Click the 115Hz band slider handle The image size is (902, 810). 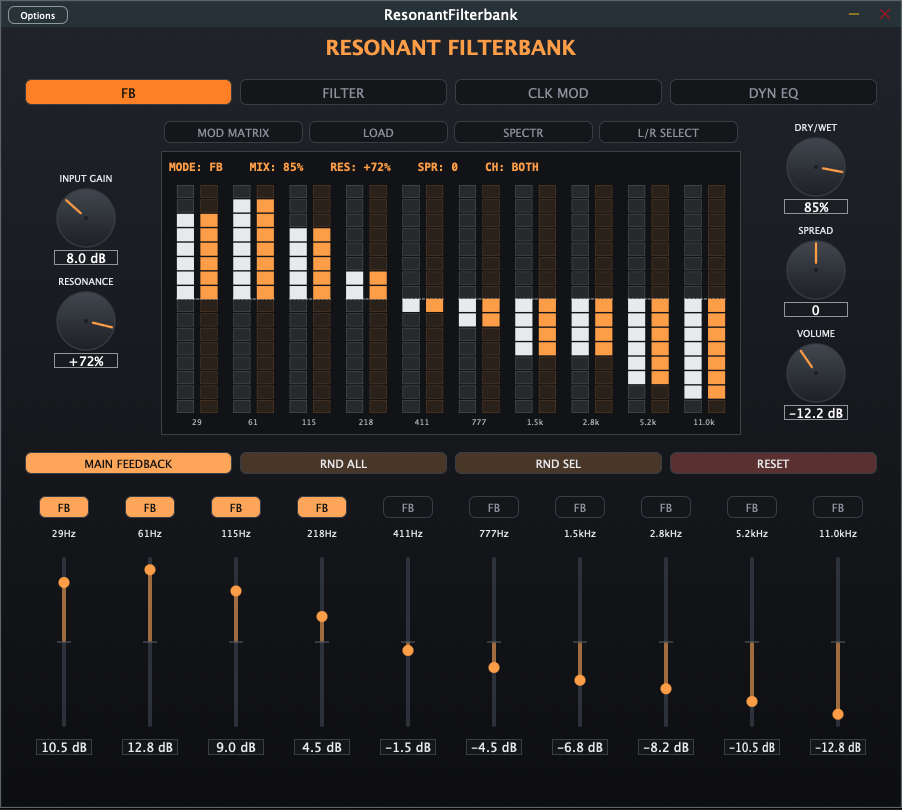(236, 591)
